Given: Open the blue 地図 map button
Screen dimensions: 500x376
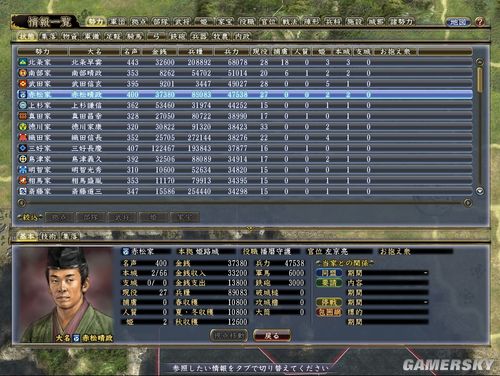Looking at the screenshot, I should [x=458, y=22].
